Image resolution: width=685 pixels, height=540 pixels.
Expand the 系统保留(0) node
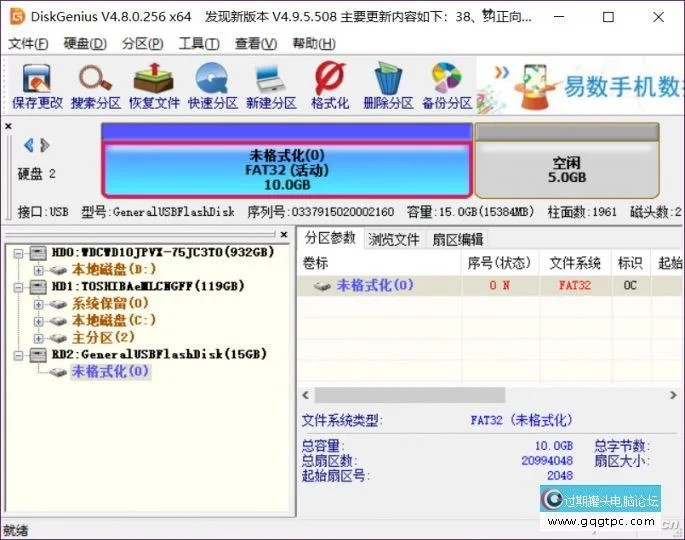pos(38,304)
